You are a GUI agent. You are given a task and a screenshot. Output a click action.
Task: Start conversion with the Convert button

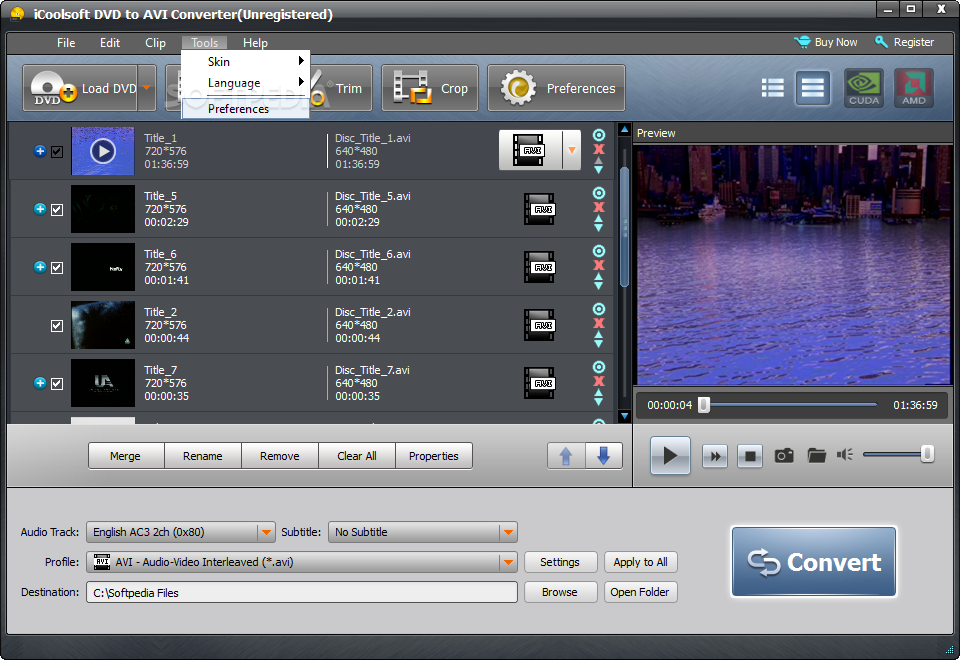point(814,561)
